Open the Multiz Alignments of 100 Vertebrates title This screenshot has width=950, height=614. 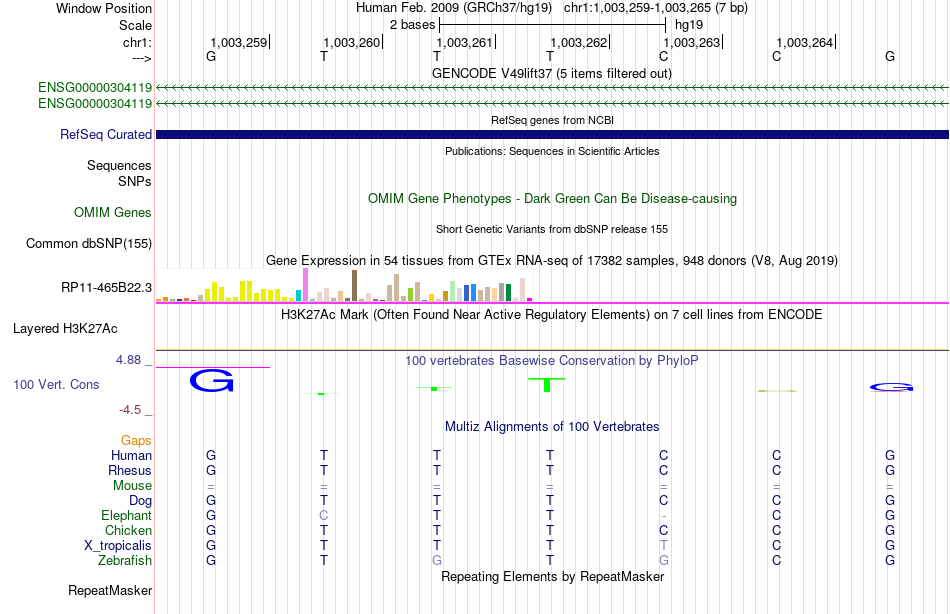coord(552,426)
